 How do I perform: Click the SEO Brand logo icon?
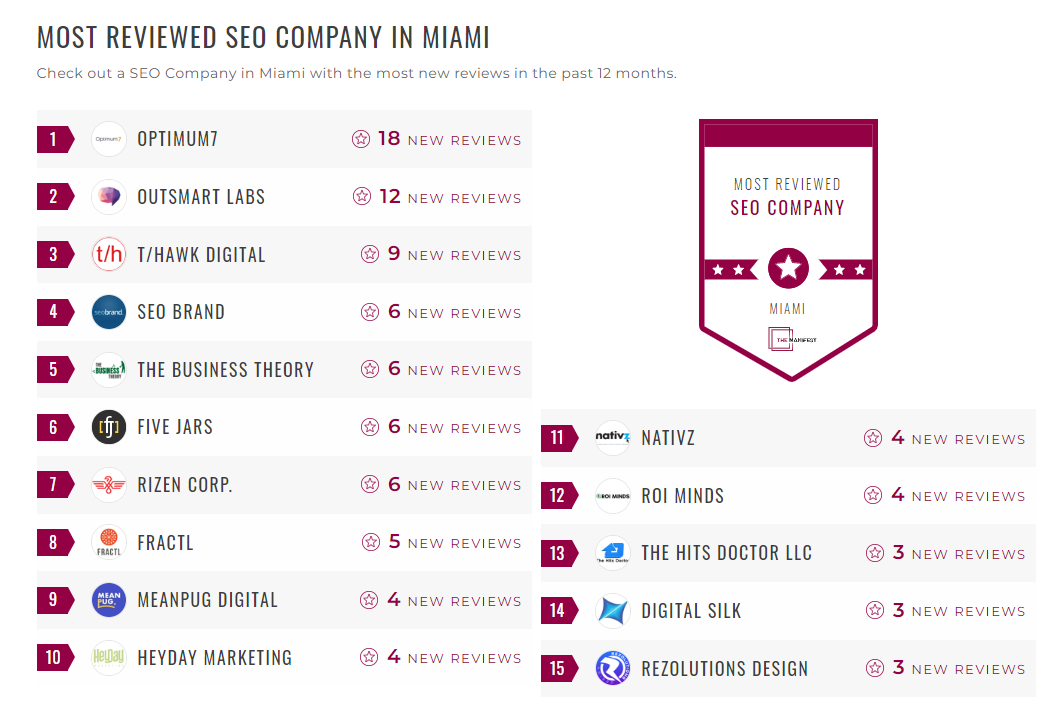[x=109, y=312]
